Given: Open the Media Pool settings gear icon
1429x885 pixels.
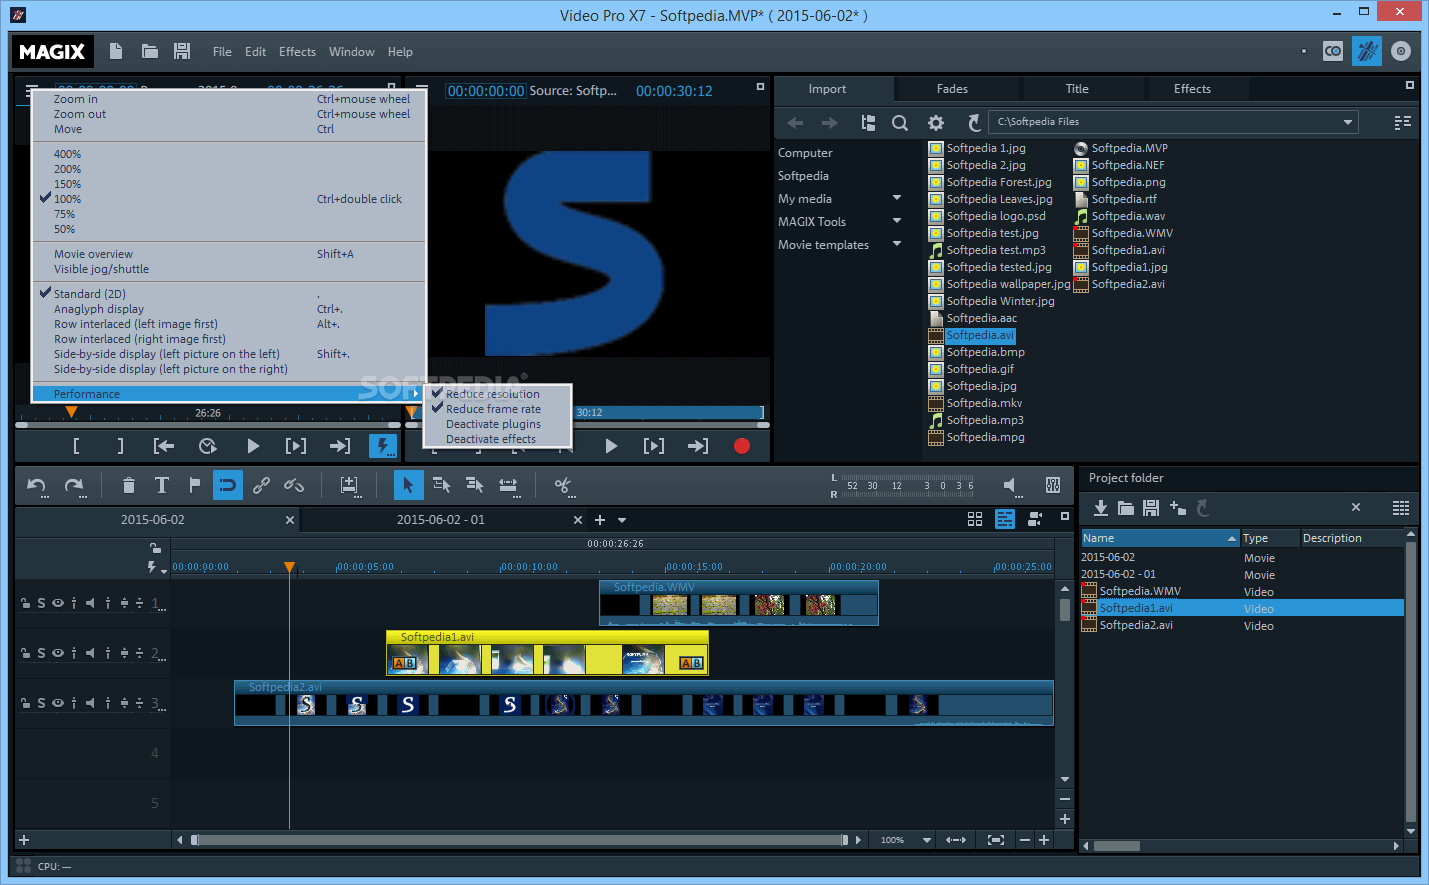Looking at the screenshot, I should [936, 123].
